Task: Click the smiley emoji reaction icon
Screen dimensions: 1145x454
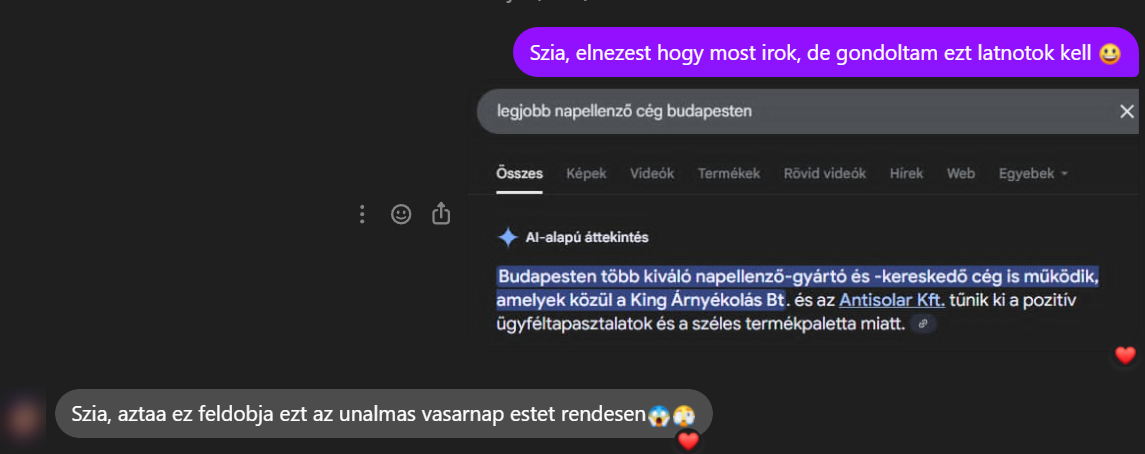Action: coord(401,214)
